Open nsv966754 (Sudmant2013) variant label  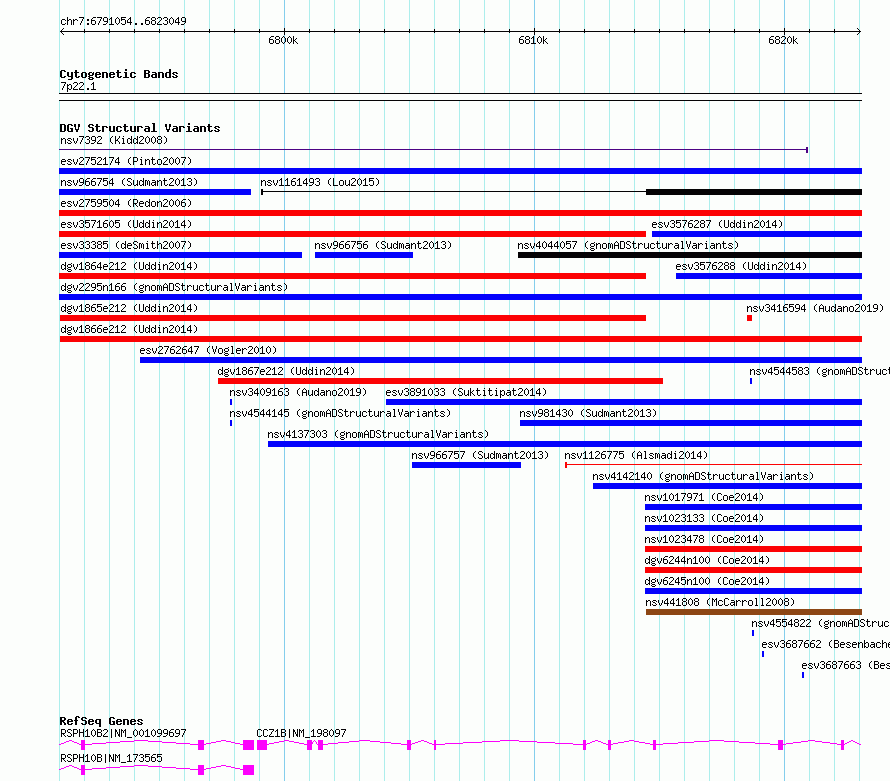pos(129,182)
